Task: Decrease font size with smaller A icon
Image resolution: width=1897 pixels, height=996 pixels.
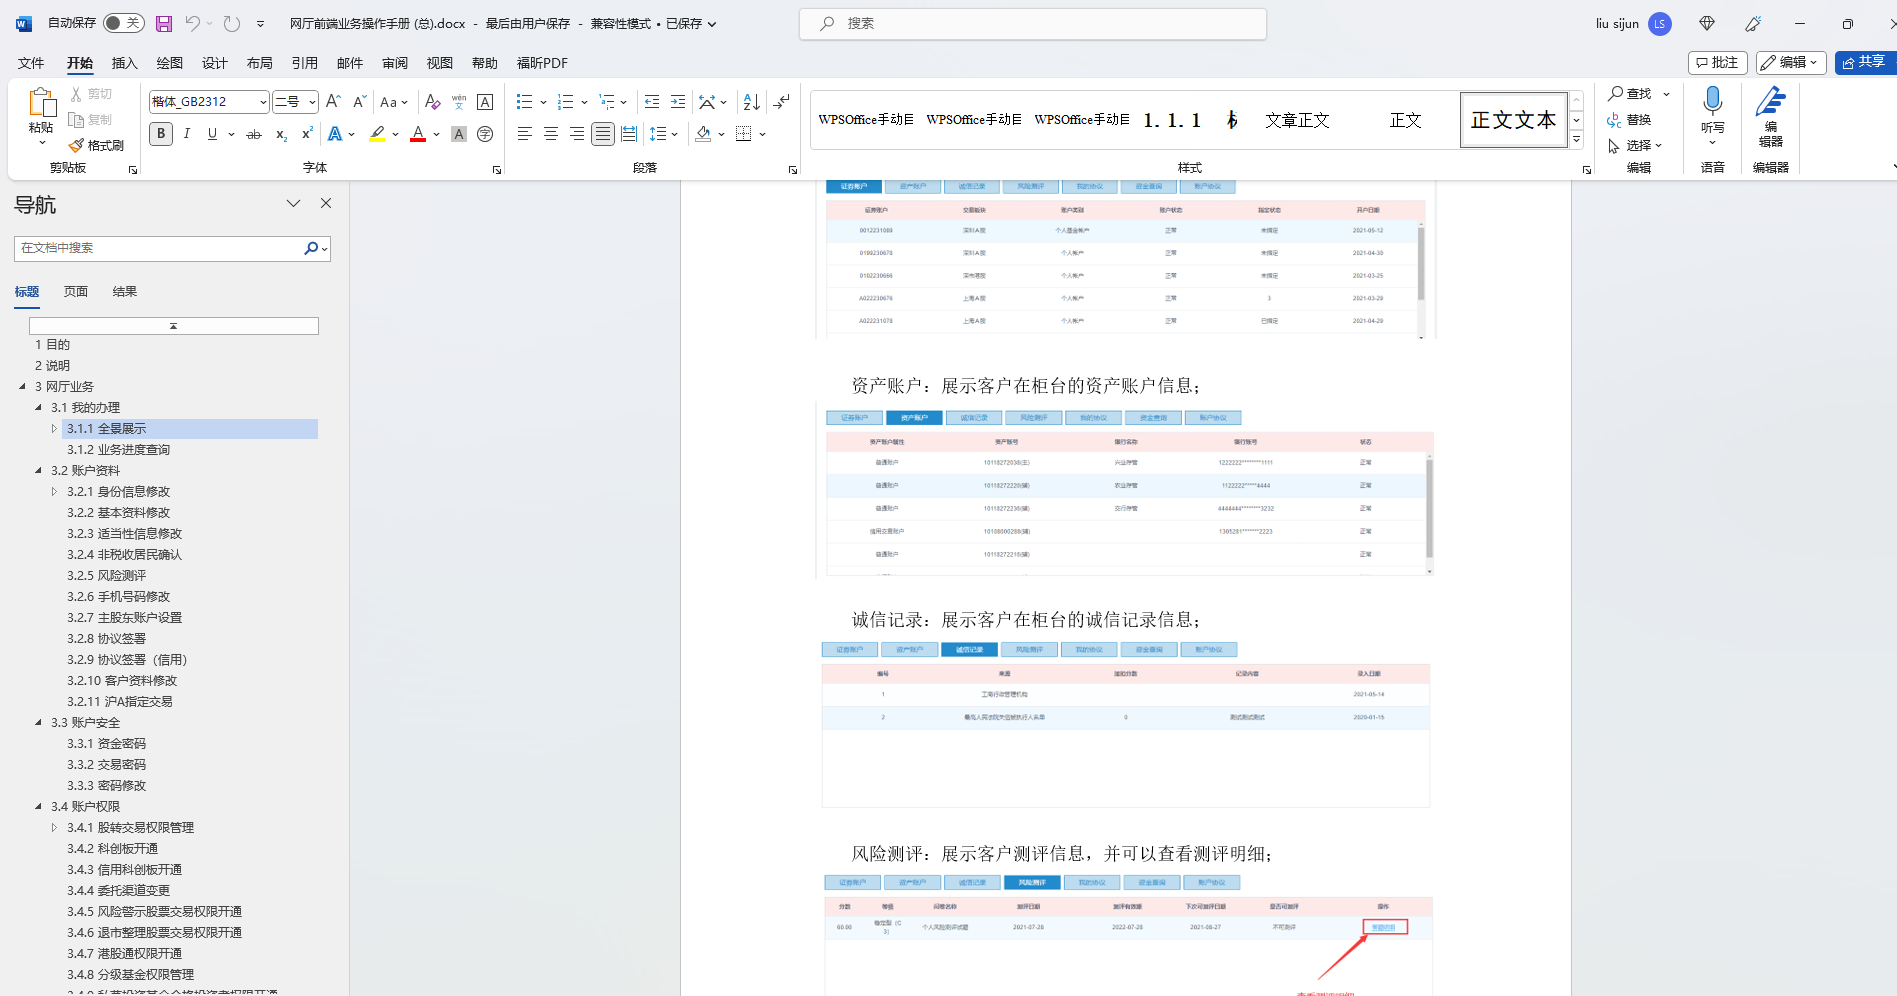Action: click(x=359, y=102)
